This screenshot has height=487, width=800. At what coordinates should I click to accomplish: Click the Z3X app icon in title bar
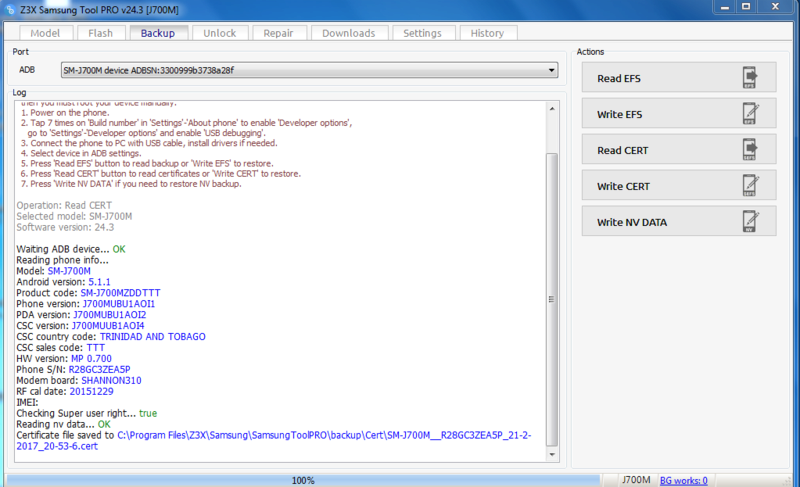[10, 10]
